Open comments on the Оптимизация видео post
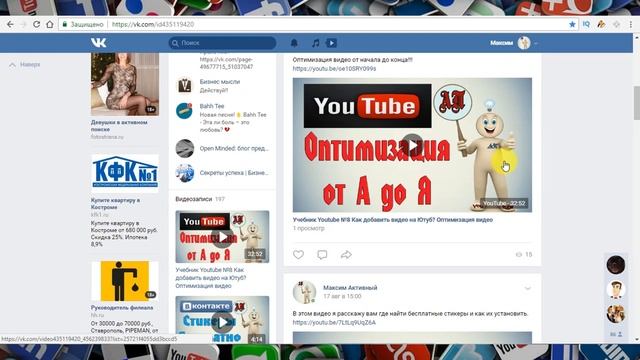Viewport: 640px width, 360px height. click(322, 255)
